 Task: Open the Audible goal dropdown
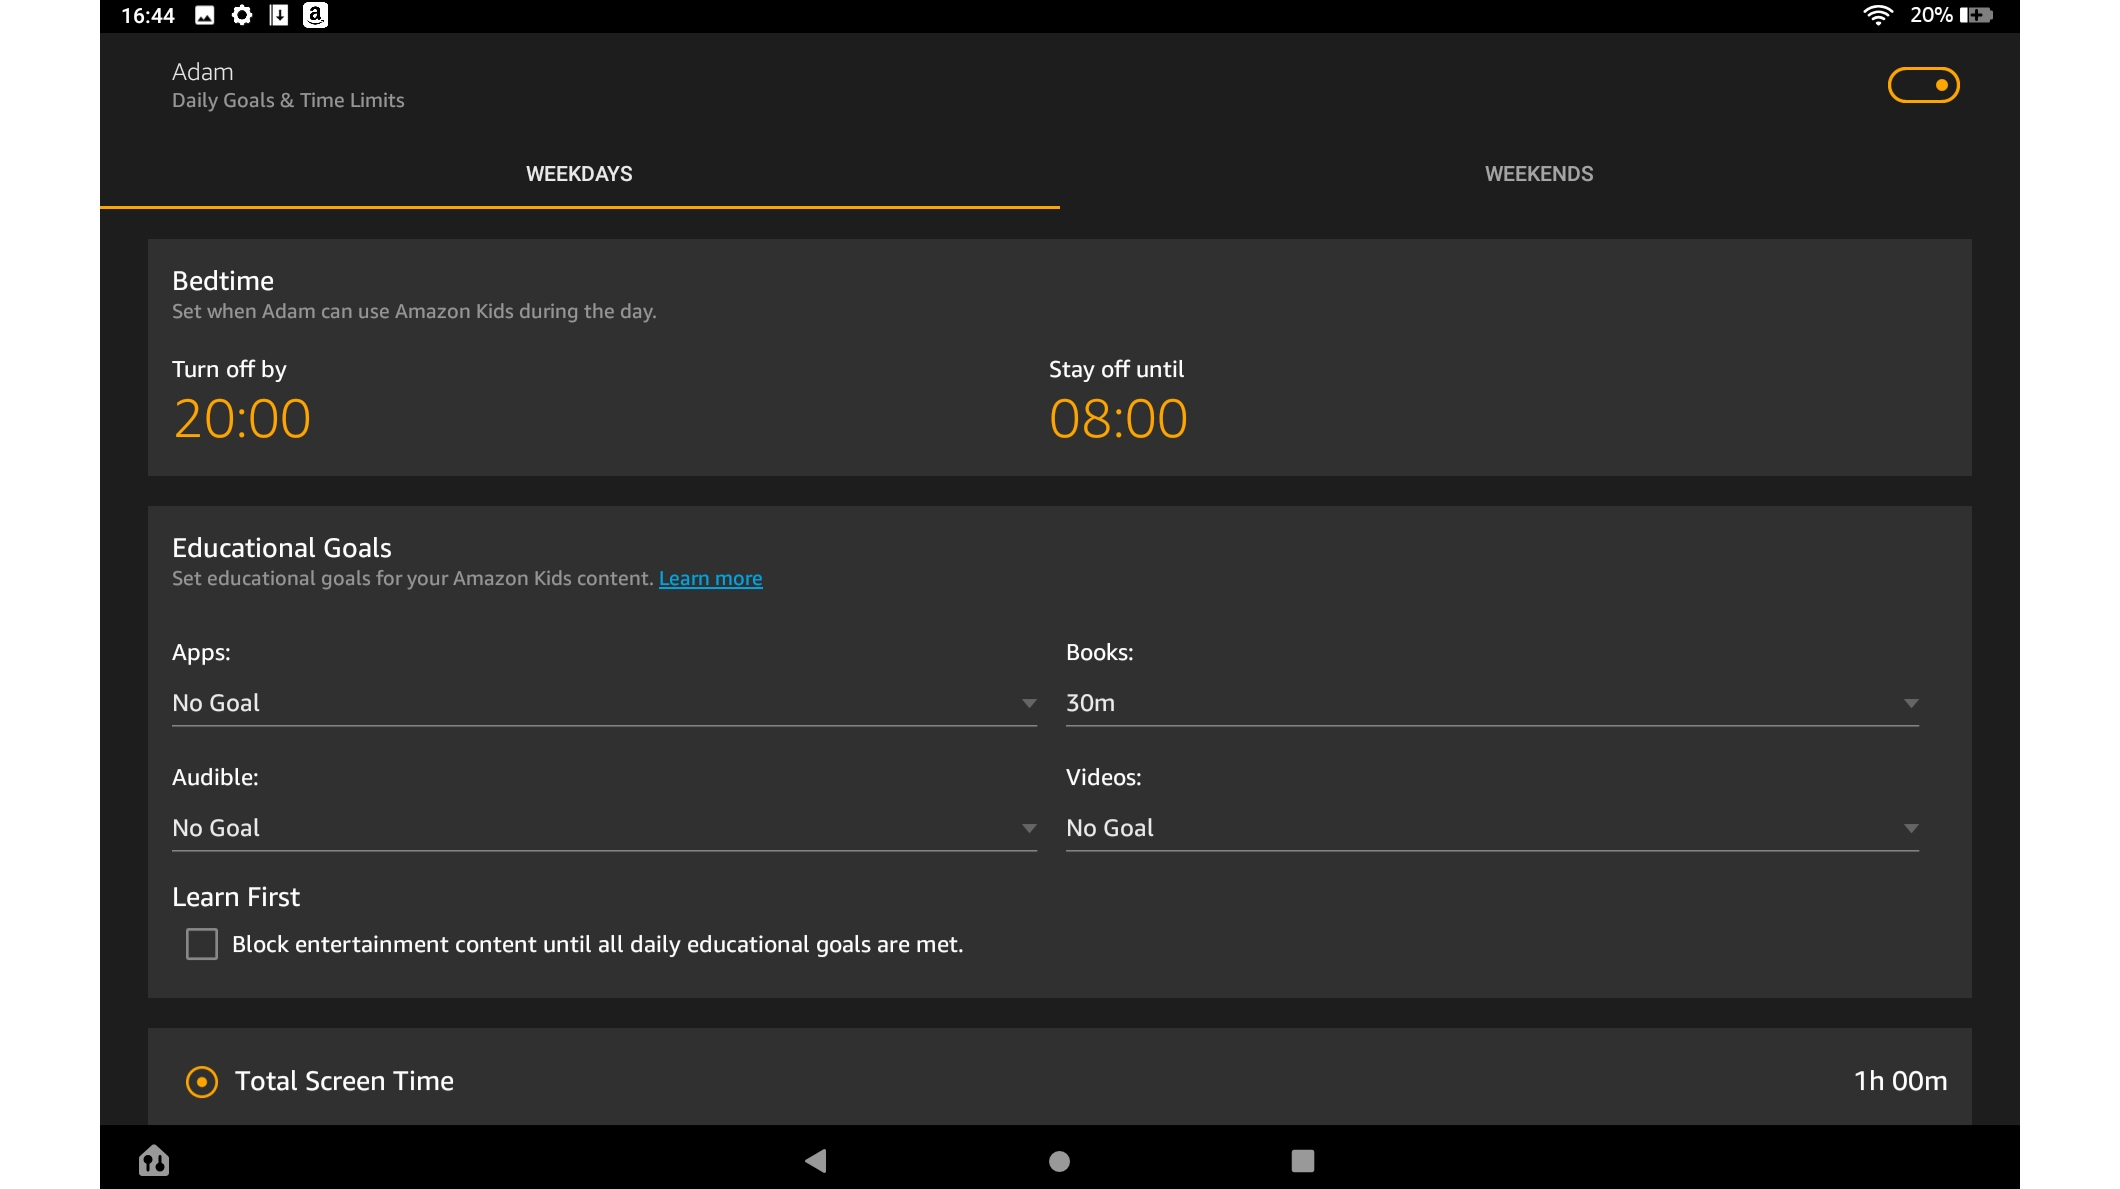click(x=604, y=828)
